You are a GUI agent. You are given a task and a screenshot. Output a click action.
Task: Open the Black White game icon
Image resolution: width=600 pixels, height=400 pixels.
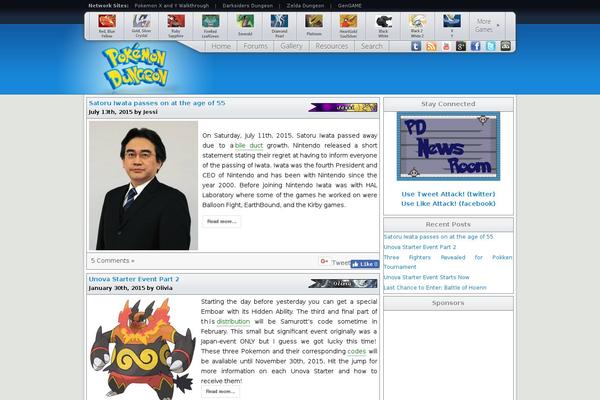point(383,26)
